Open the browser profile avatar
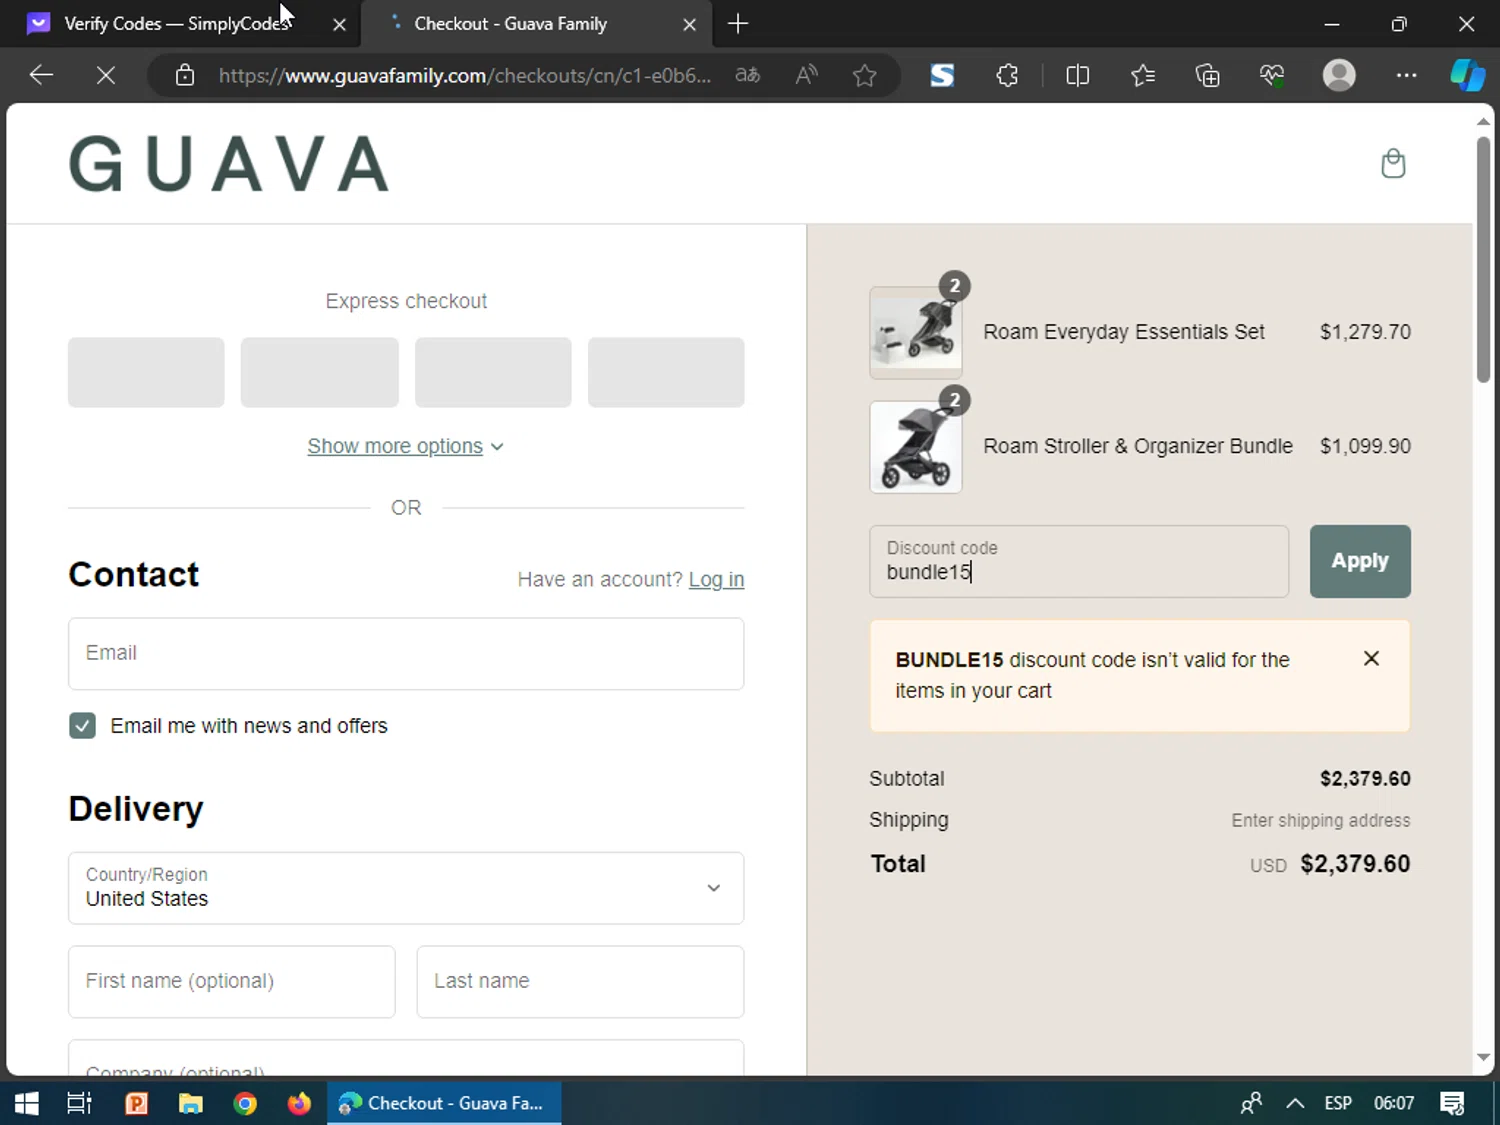The image size is (1500, 1125). [1339, 75]
